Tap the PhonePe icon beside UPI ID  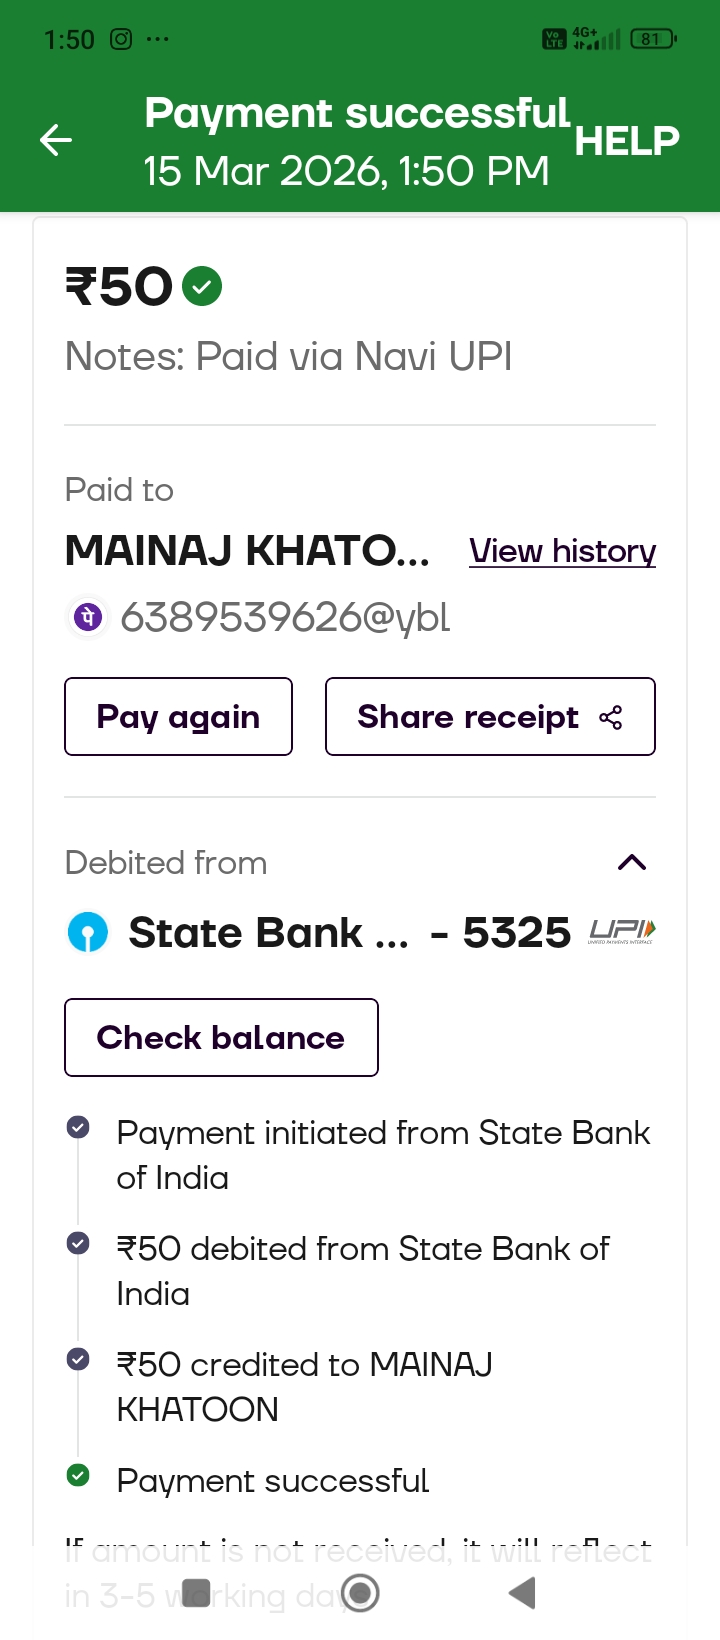point(88,617)
